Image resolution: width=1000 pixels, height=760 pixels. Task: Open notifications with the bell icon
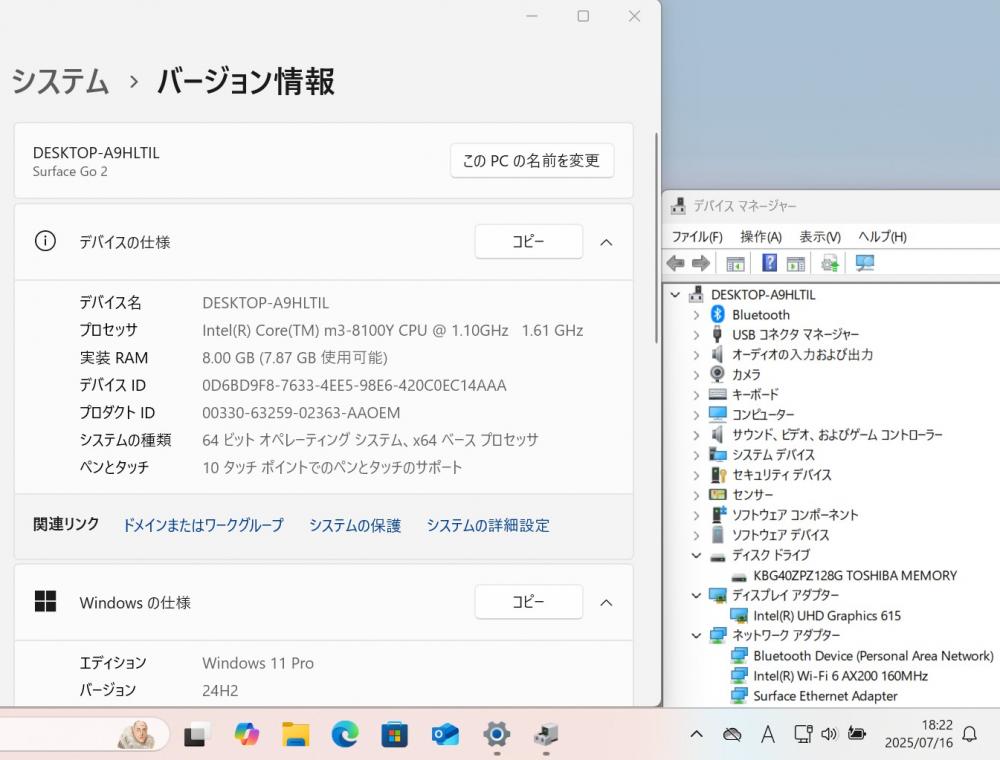(969, 734)
